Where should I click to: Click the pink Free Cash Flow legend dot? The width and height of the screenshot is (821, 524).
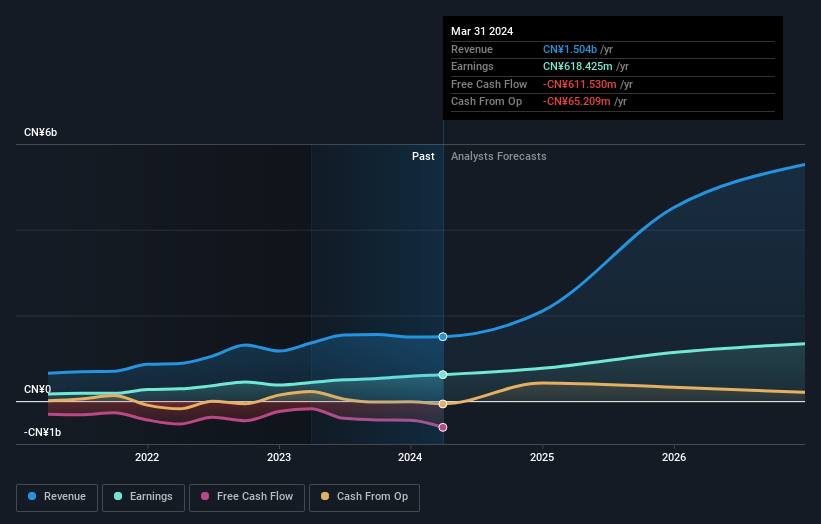[x=205, y=496]
